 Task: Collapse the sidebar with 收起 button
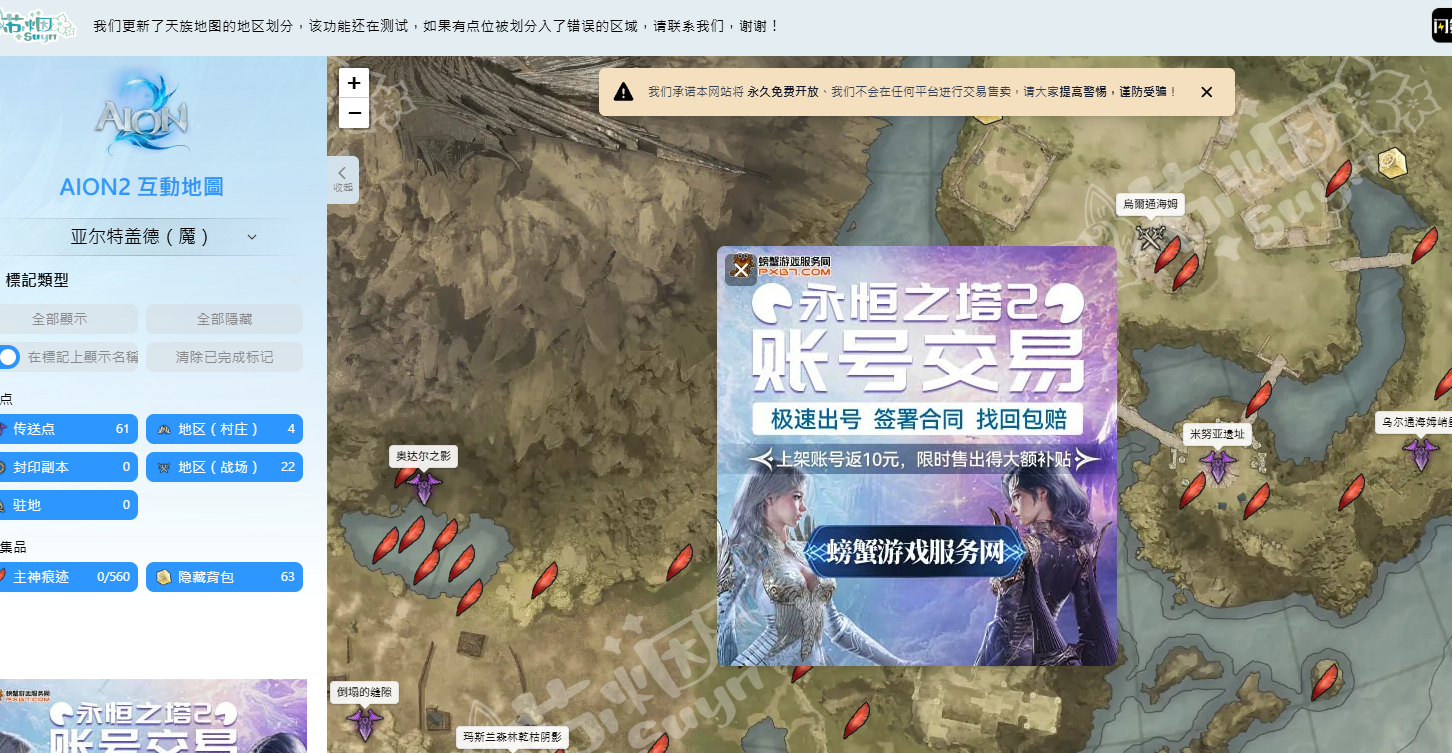point(343,180)
